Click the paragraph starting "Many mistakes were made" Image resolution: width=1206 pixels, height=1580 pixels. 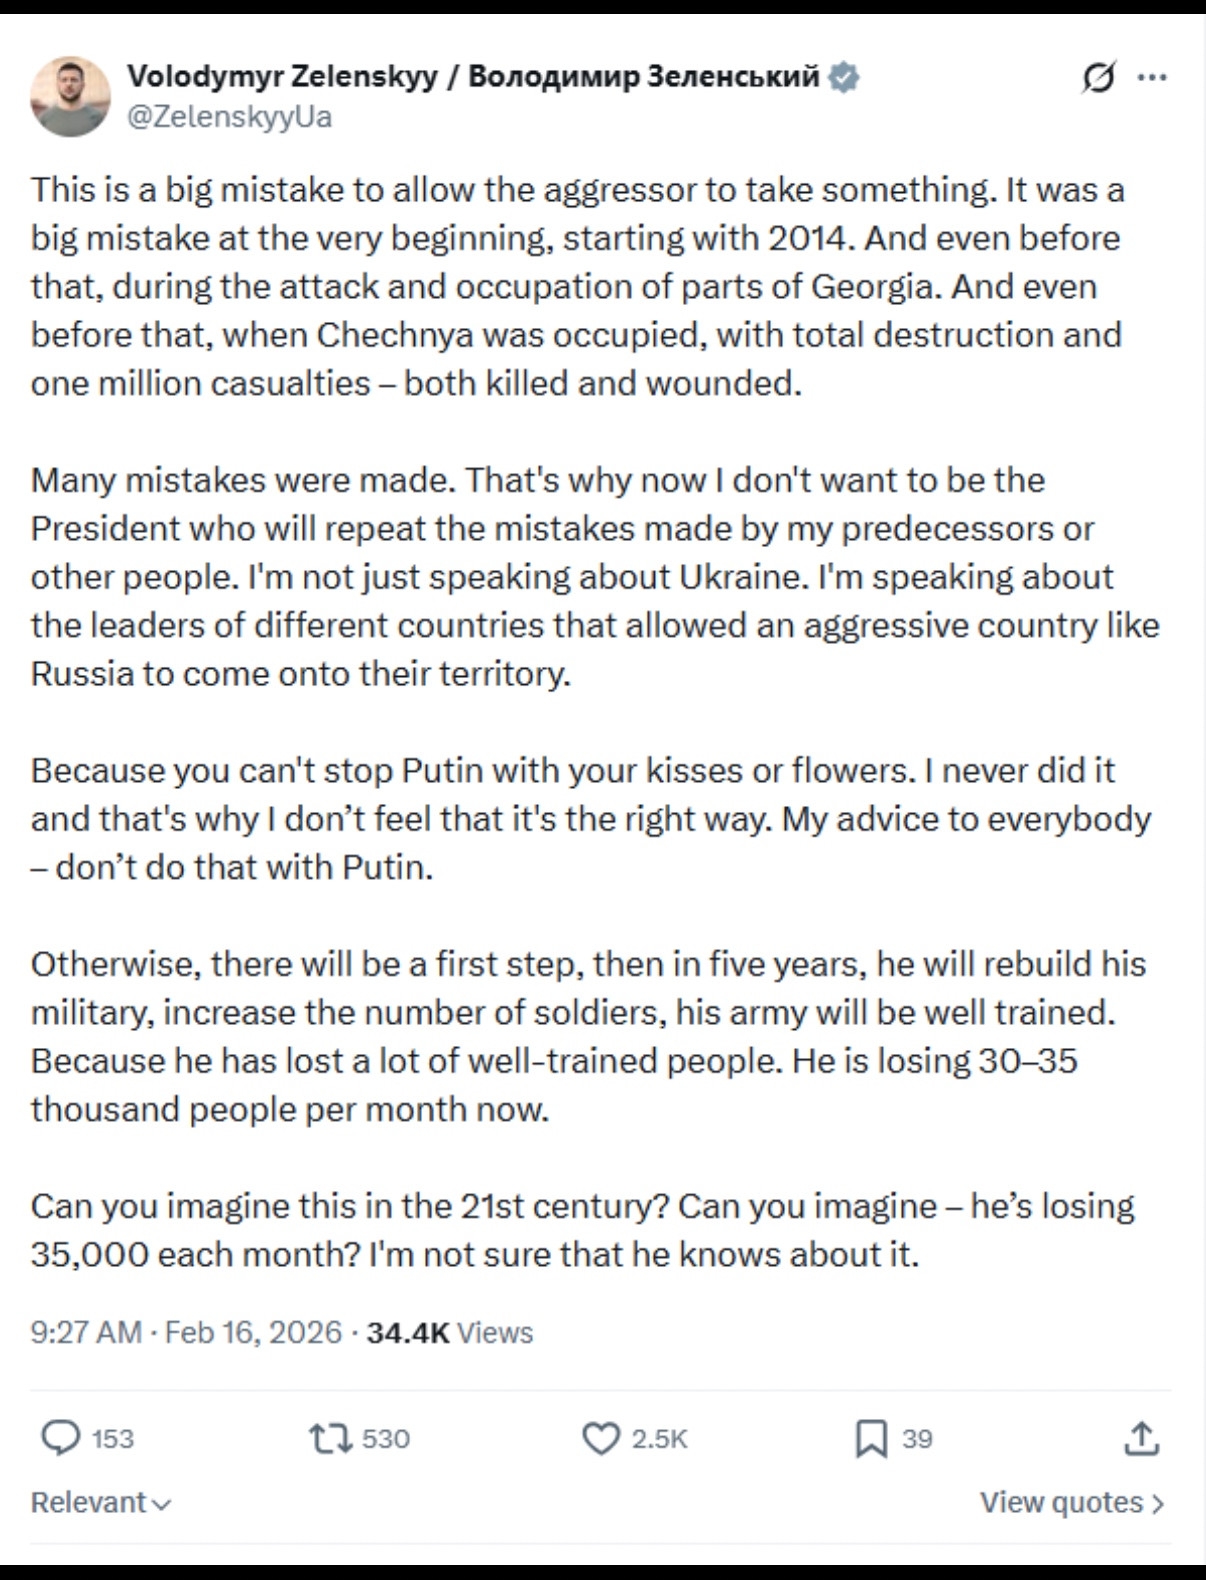pos(594,577)
